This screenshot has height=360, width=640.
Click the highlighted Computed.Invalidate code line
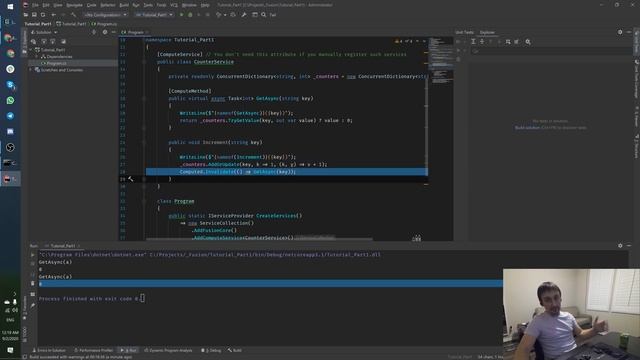click(287, 172)
